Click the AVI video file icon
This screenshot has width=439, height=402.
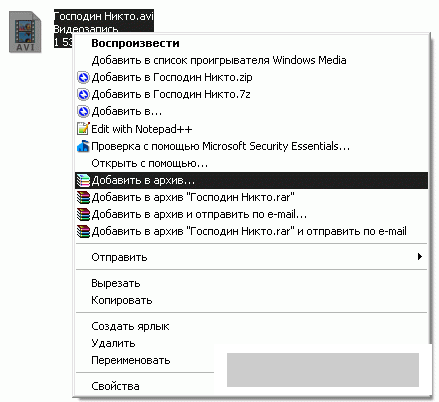25,32
